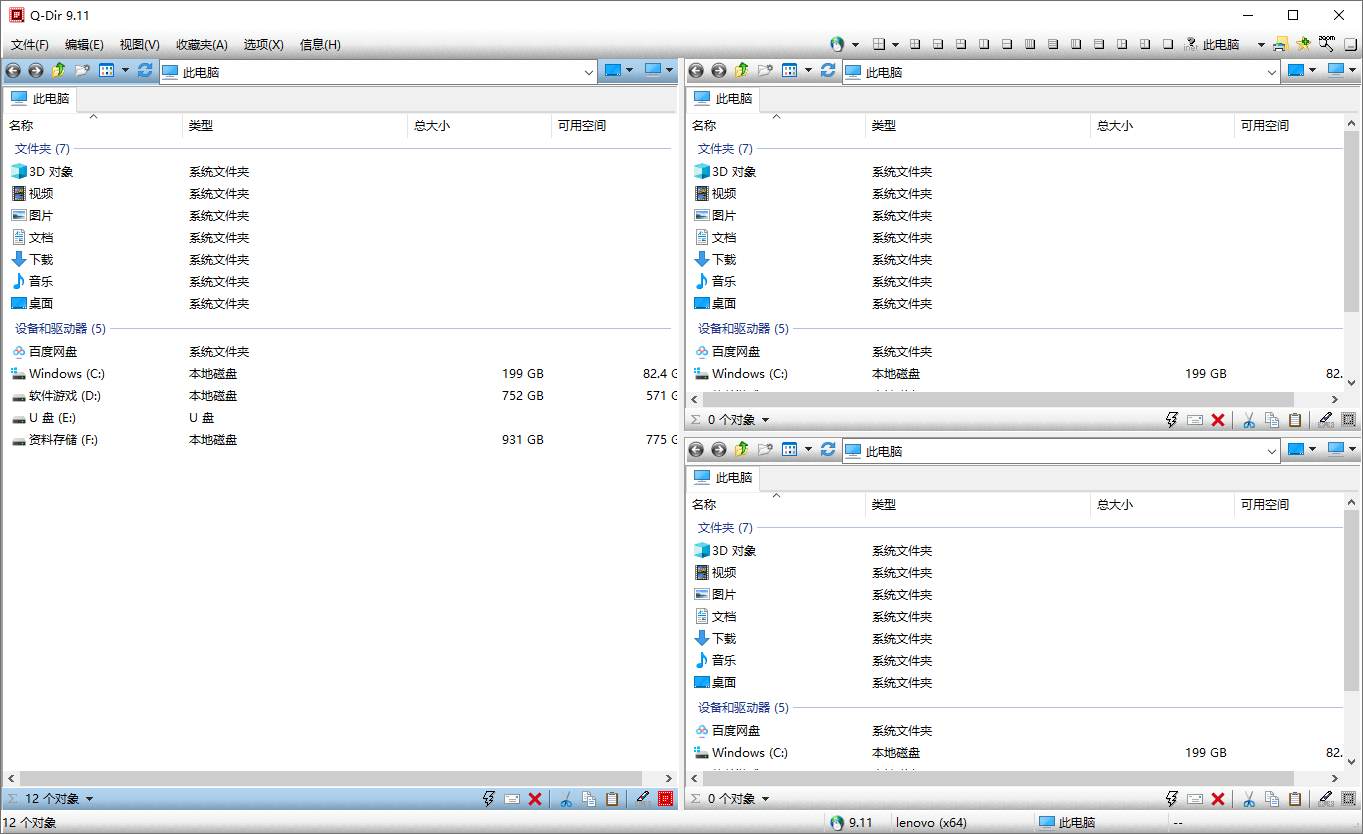Sort by the 总大小 column header in the left pane
This screenshot has height=834, width=1363.
coord(431,126)
